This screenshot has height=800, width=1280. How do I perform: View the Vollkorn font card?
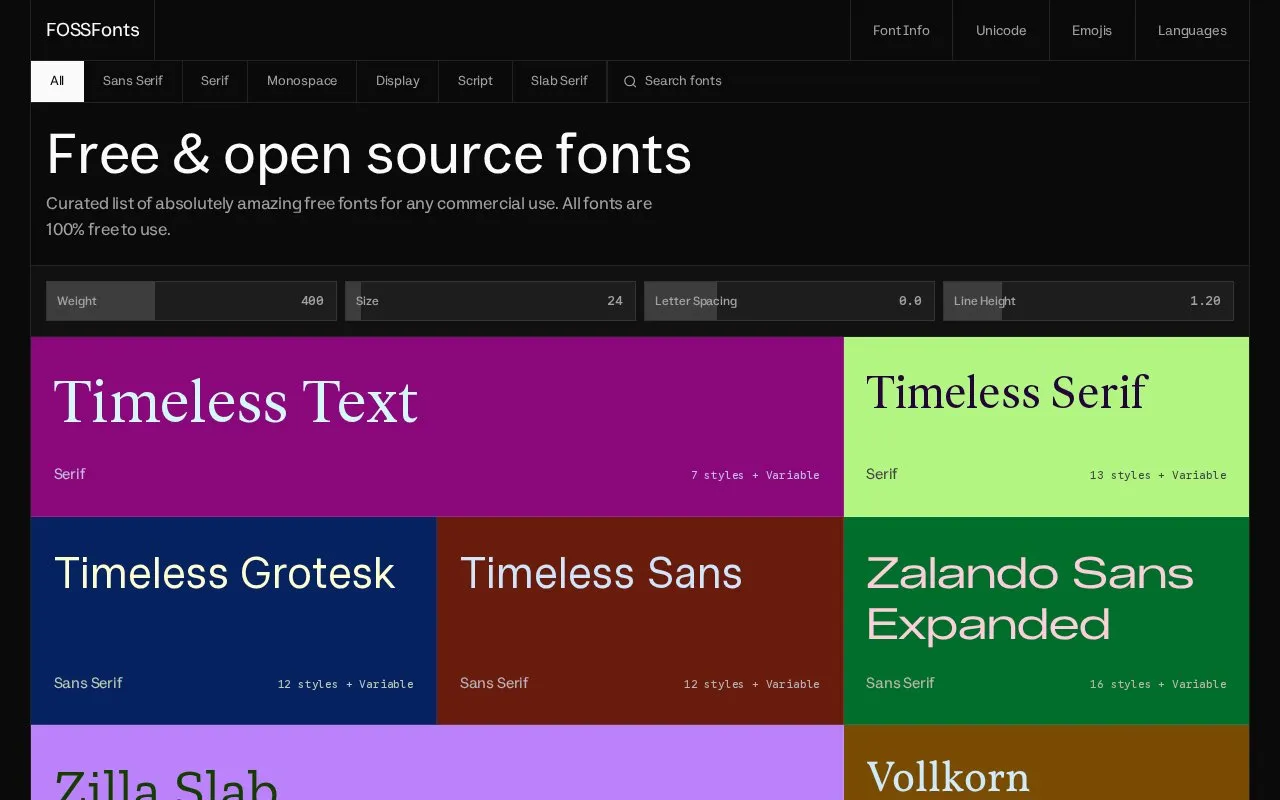pyautogui.click(x=1047, y=763)
